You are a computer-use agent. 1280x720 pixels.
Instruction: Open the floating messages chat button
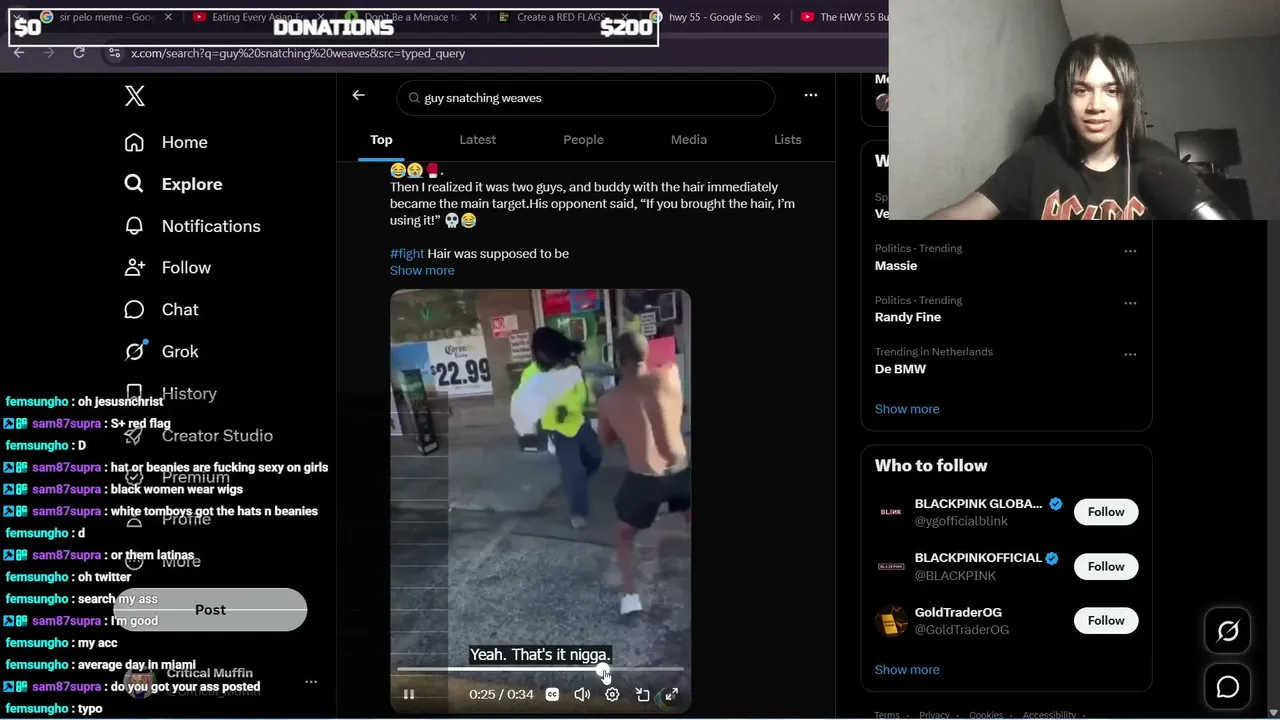pos(1228,687)
